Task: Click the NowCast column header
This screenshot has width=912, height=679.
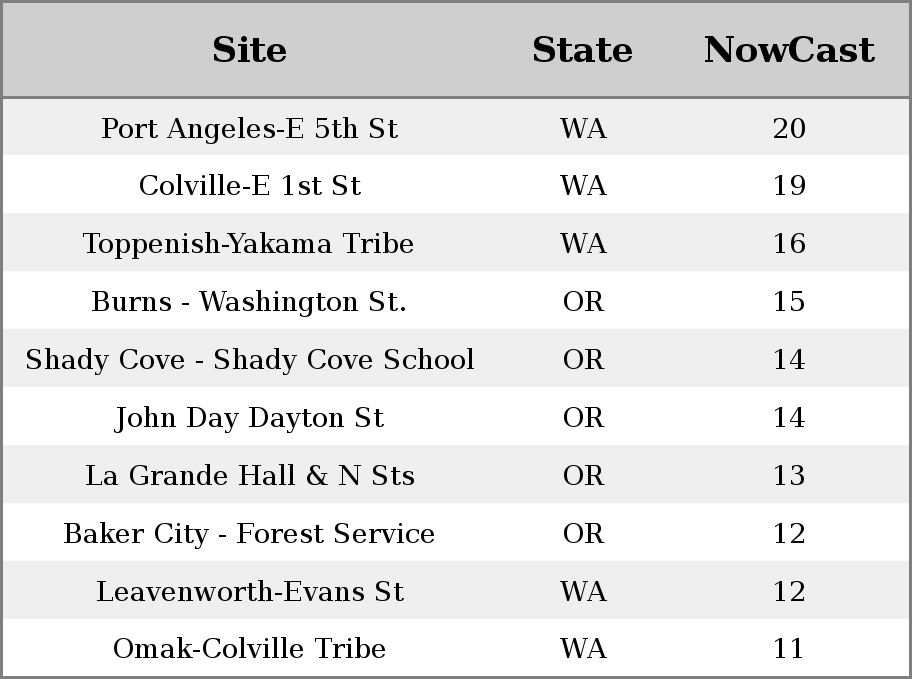Action: (789, 50)
